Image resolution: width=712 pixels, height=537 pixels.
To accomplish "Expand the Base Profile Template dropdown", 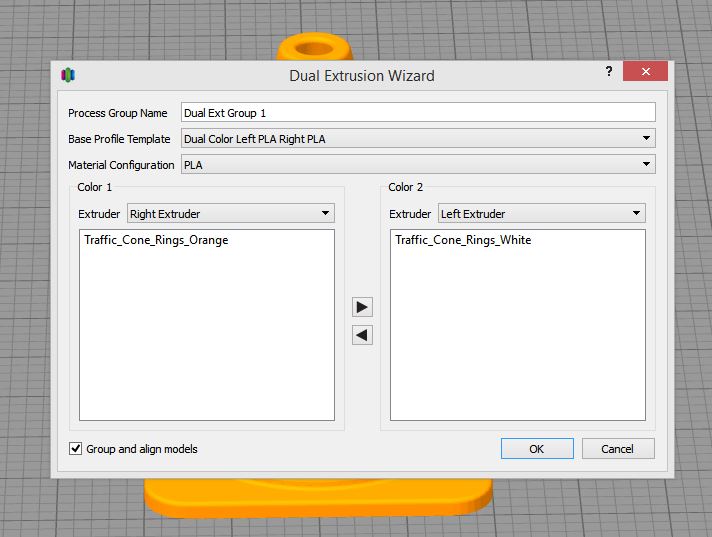I will click(417, 139).
